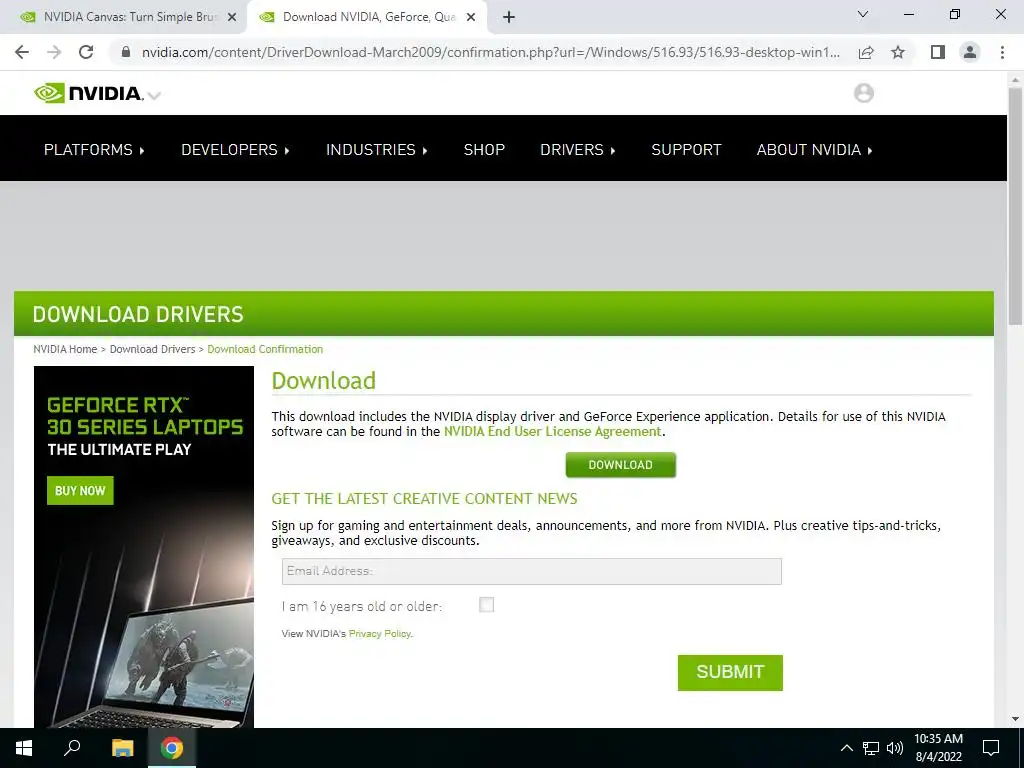The height and width of the screenshot is (768, 1024).
Task: Click the browser forward arrow
Action: pyautogui.click(x=54, y=52)
